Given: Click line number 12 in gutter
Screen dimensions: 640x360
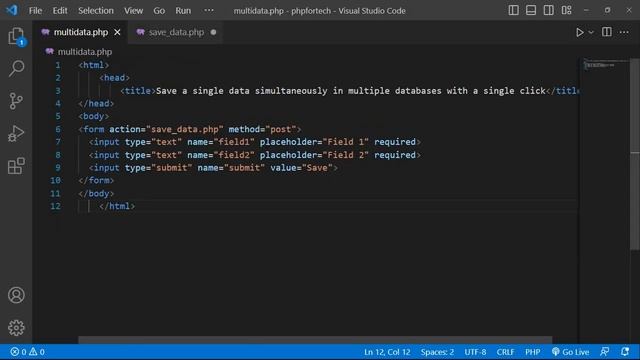Looking at the screenshot, I should (x=56, y=206).
